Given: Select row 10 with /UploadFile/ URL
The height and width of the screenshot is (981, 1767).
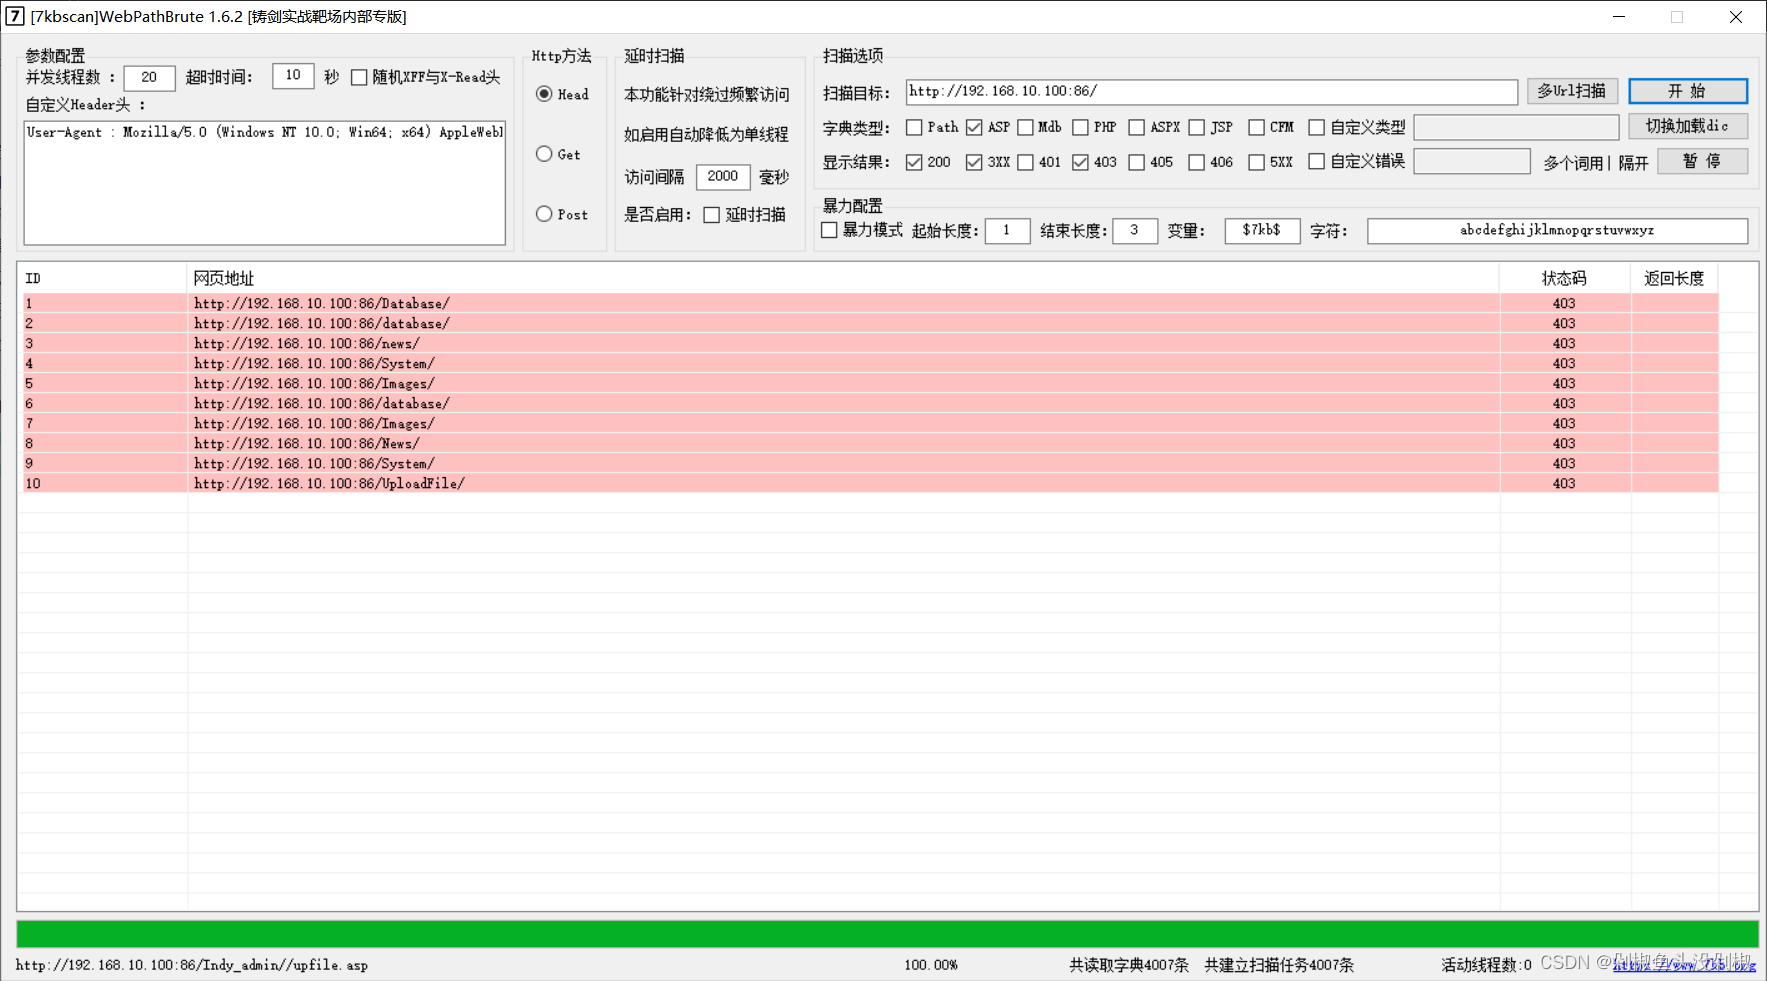Looking at the screenshot, I should click(x=870, y=483).
